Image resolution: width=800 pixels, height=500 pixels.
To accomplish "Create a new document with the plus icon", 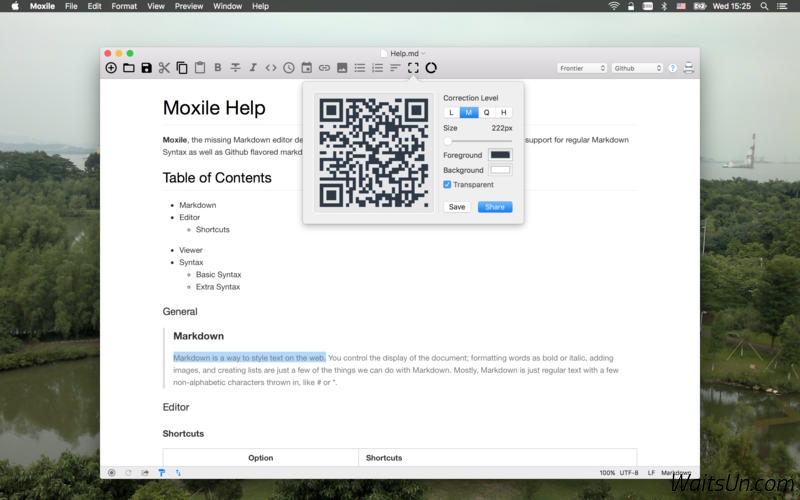I will [111, 68].
